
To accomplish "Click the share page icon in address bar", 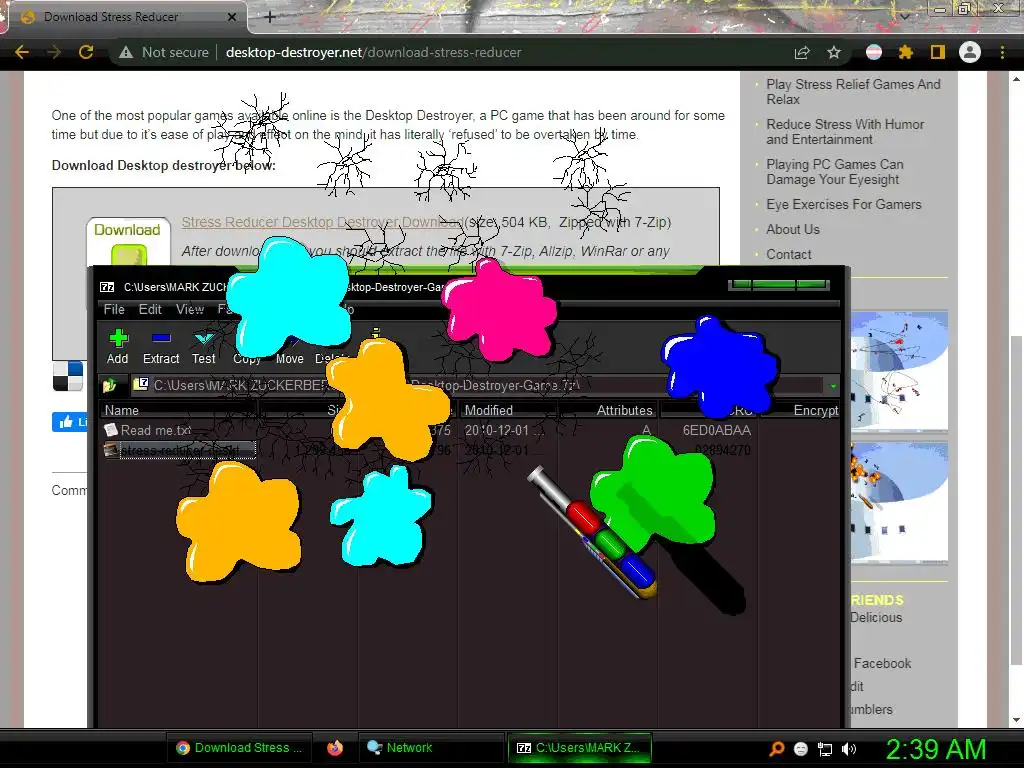I will [x=802, y=52].
